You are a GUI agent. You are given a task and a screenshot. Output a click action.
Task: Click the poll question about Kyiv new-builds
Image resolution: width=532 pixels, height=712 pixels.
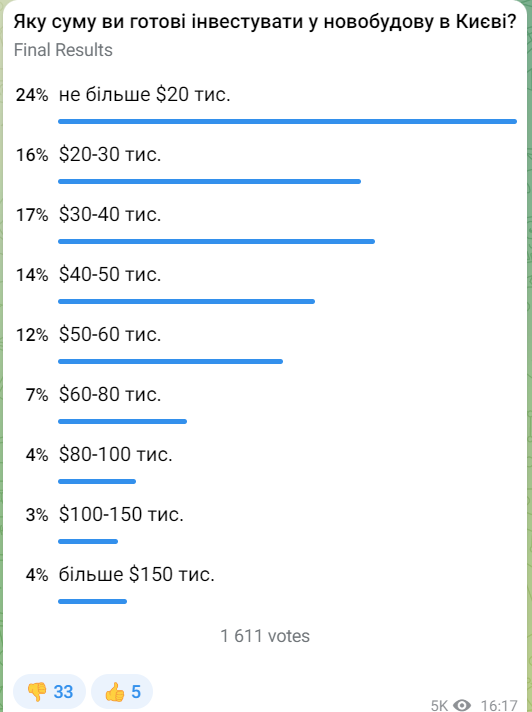[x=265, y=22]
